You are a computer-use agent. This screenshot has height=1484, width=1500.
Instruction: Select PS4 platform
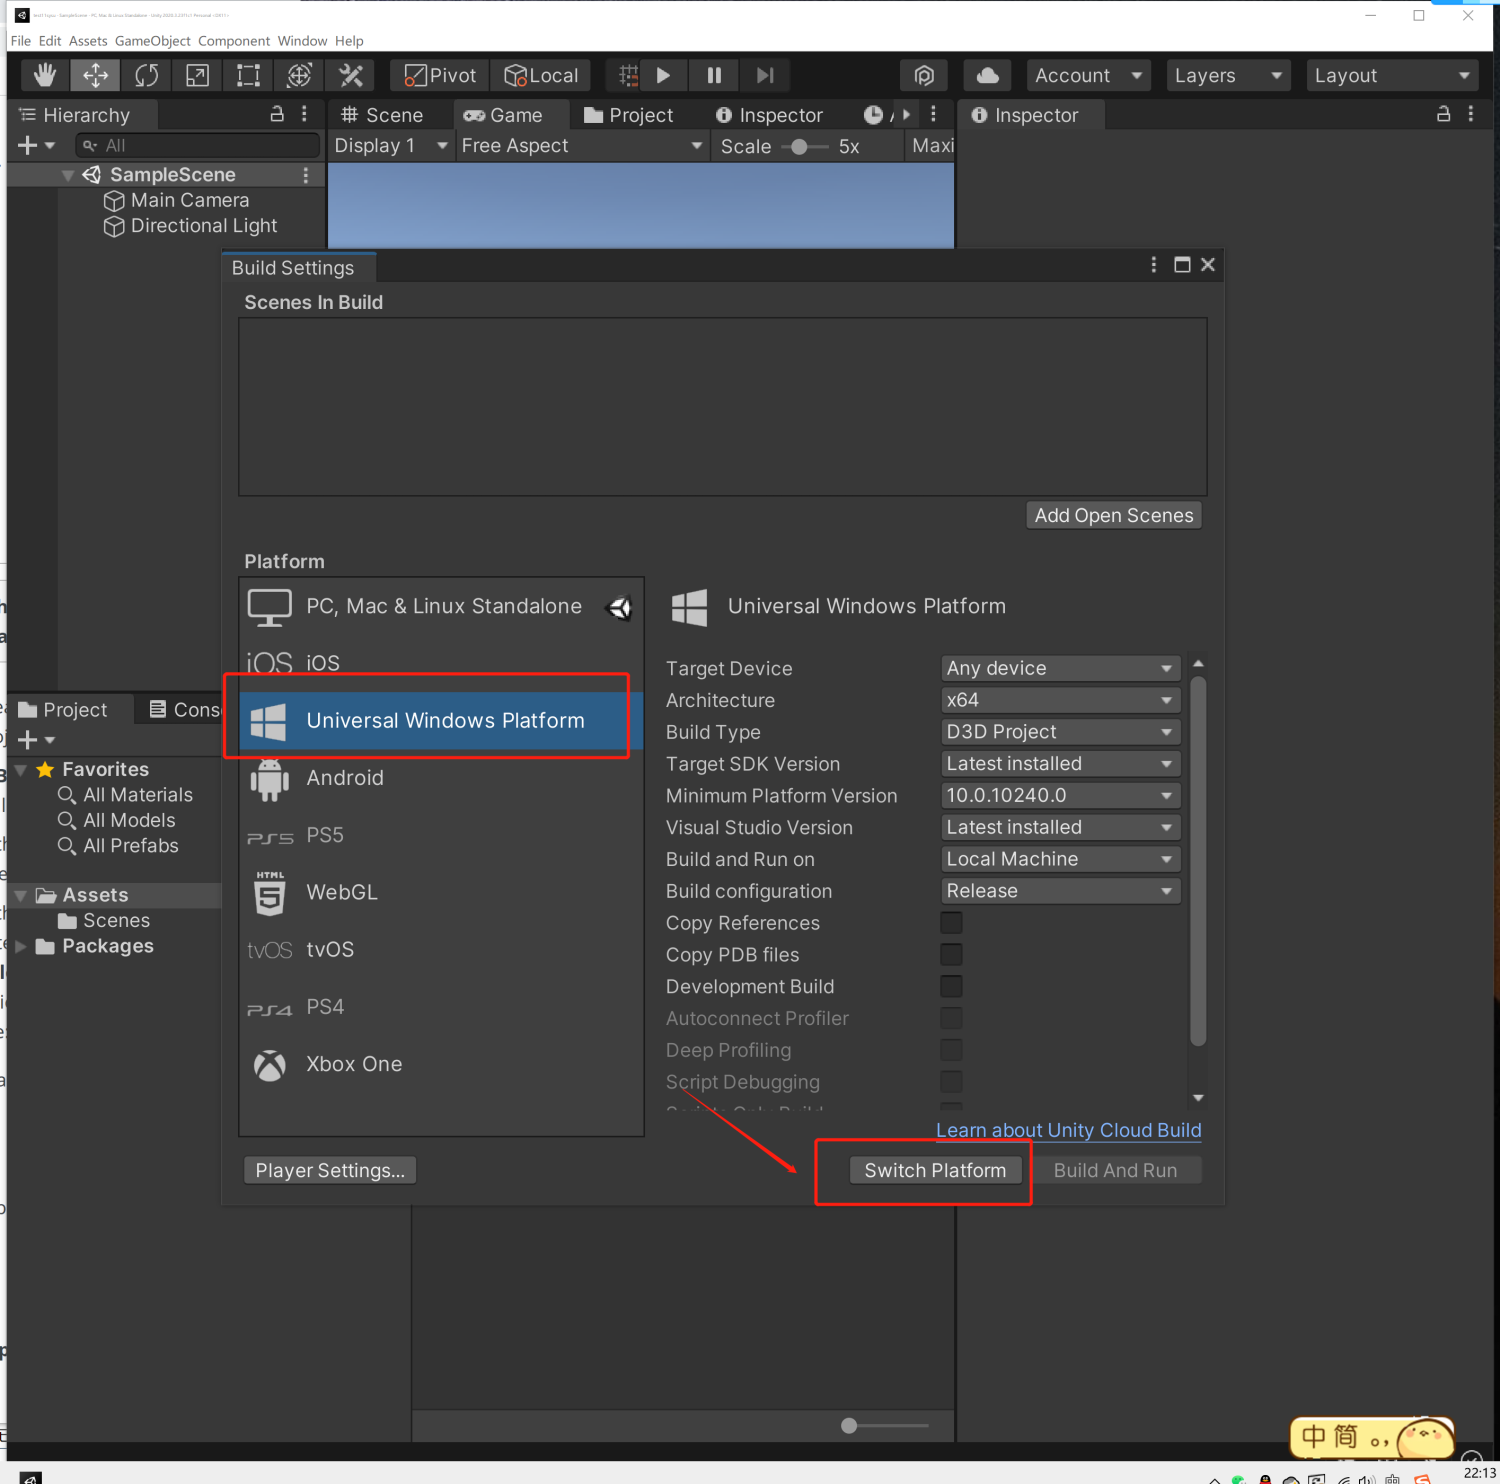(441, 1007)
